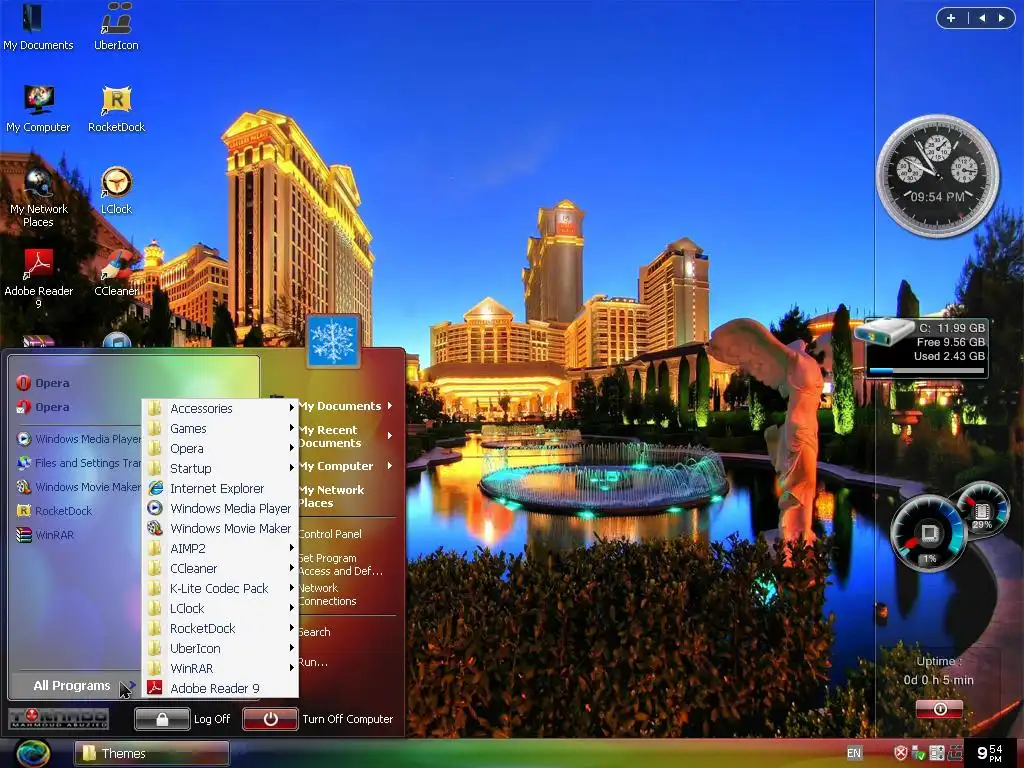This screenshot has height=768, width=1024.
Task: Open Files and Settings Transfer wizard entry
Action: 78,463
